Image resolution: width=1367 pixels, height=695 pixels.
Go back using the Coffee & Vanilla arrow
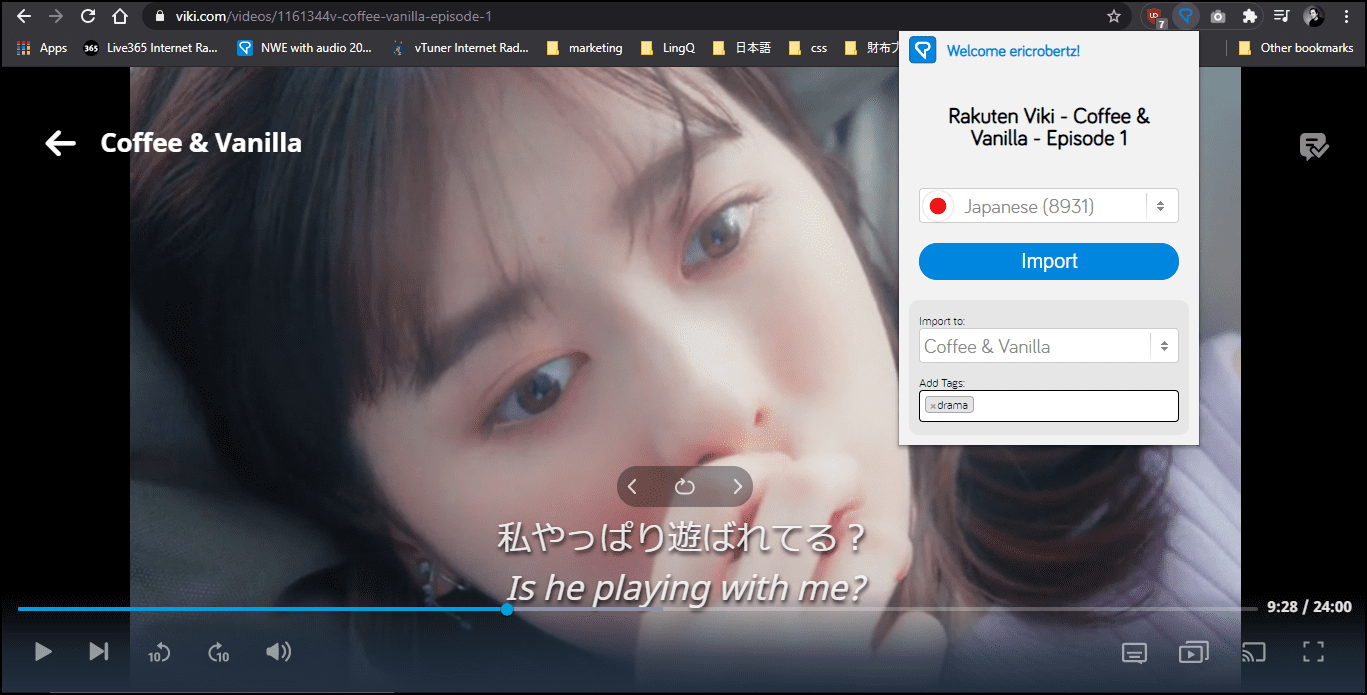(61, 143)
